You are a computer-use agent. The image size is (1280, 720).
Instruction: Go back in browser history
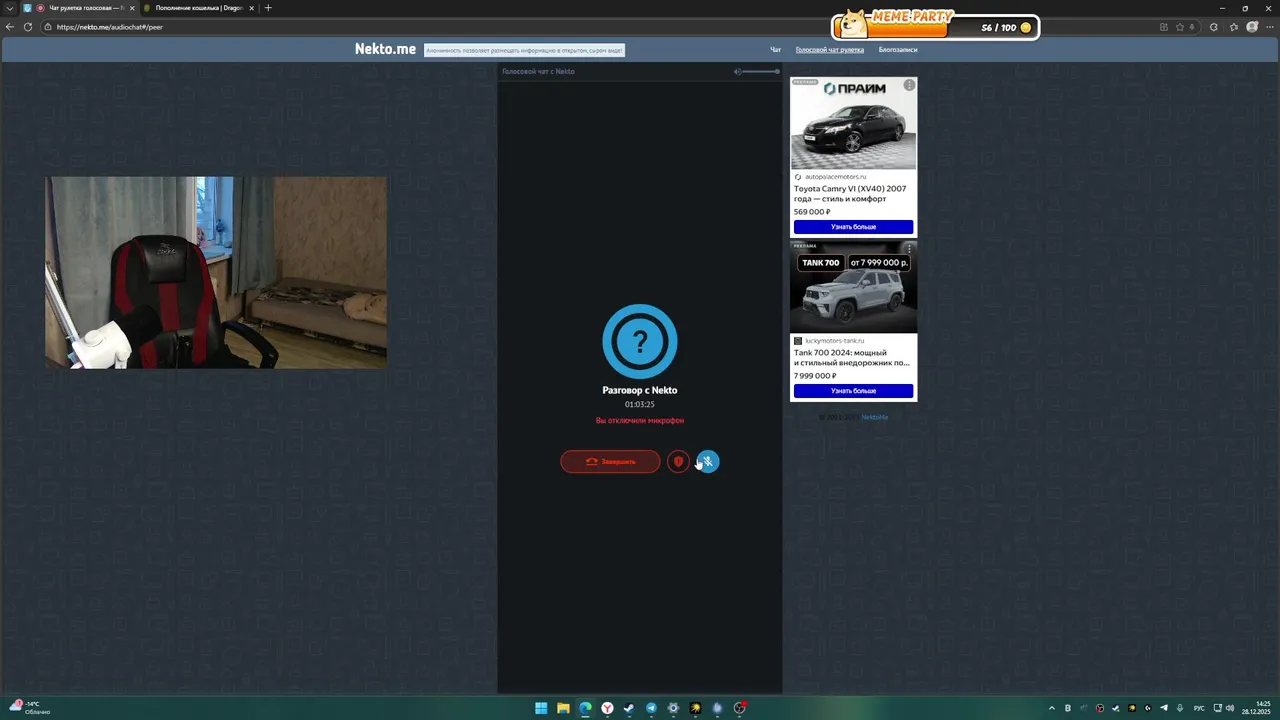coord(10,27)
